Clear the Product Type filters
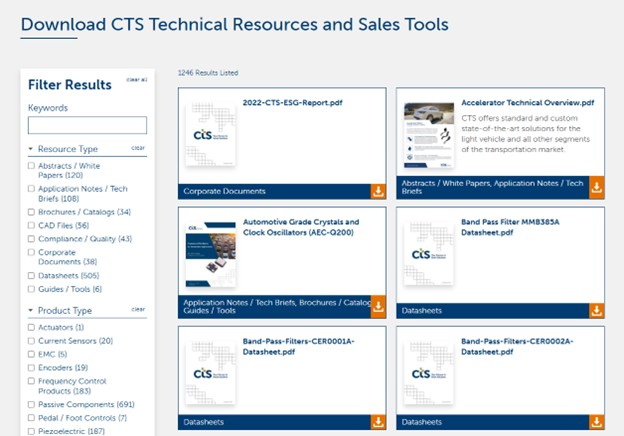624x436 pixels. pos(138,309)
